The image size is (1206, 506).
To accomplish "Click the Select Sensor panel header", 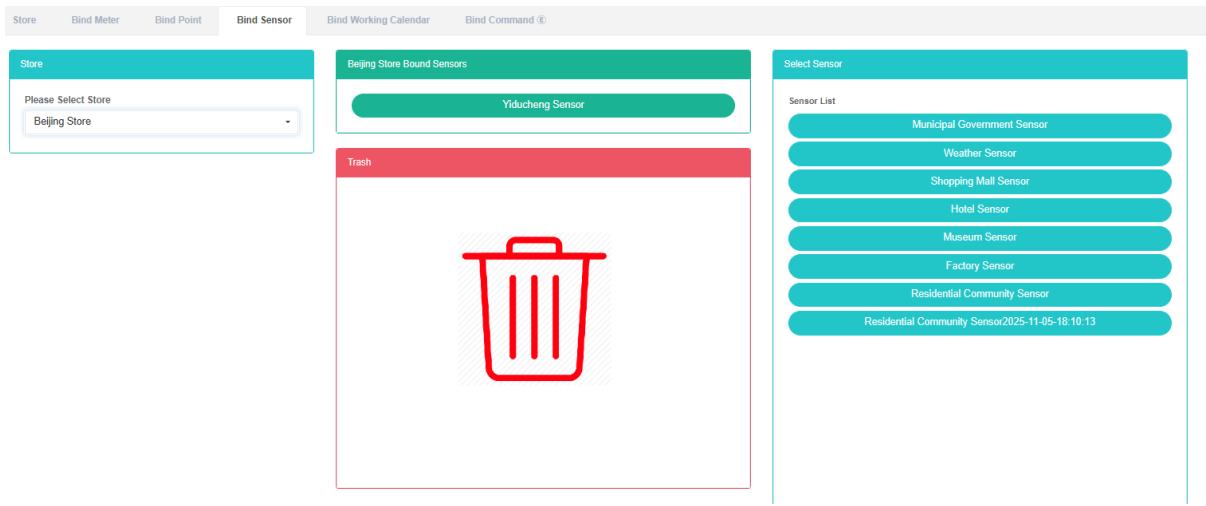I will tap(979, 64).
